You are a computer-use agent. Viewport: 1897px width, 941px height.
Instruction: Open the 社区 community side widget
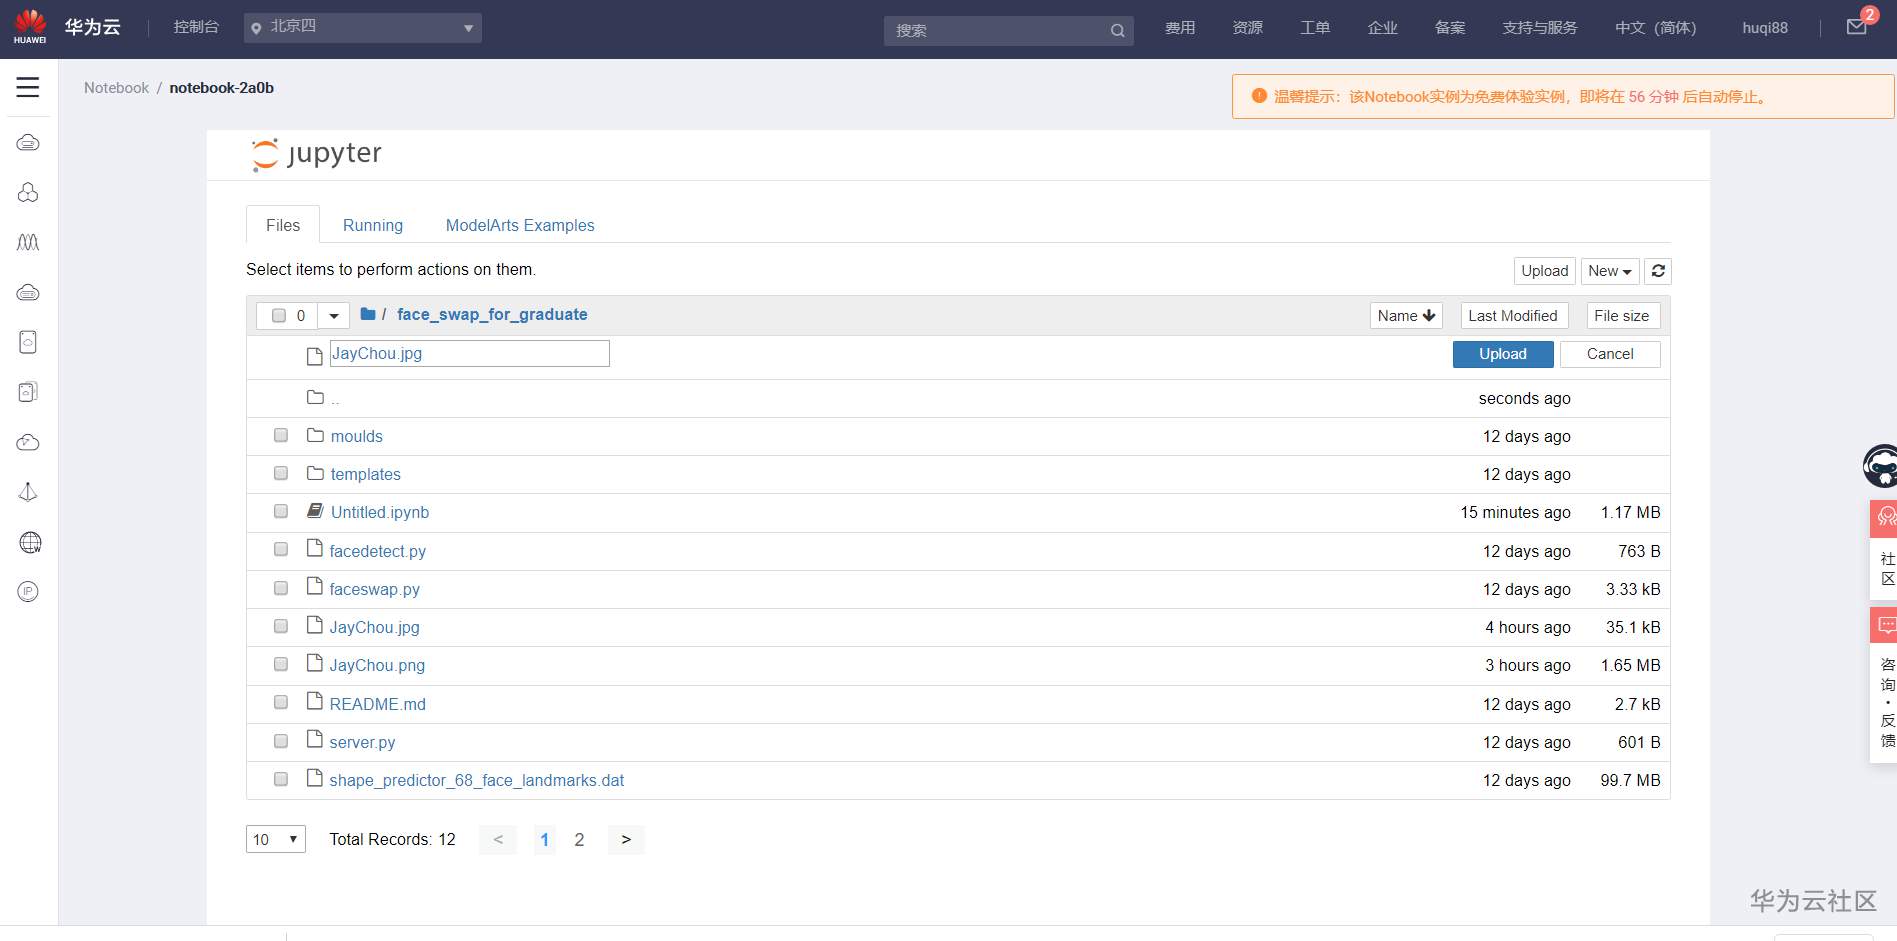[x=1884, y=548]
